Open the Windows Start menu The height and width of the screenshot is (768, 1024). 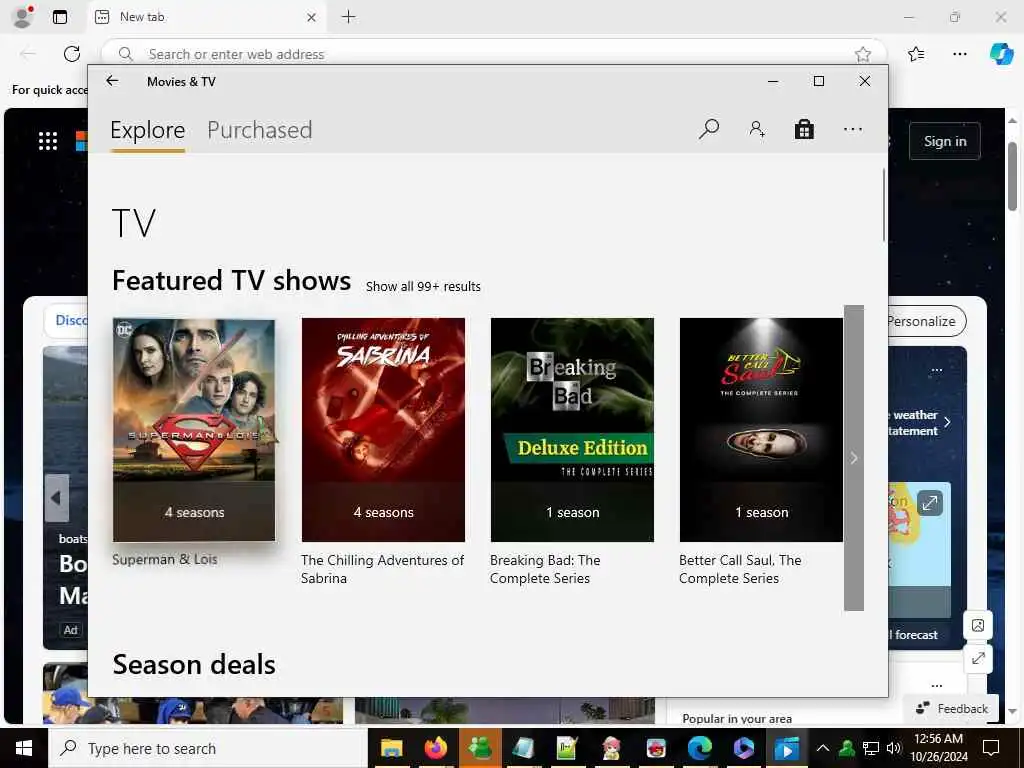click(24, 748)
